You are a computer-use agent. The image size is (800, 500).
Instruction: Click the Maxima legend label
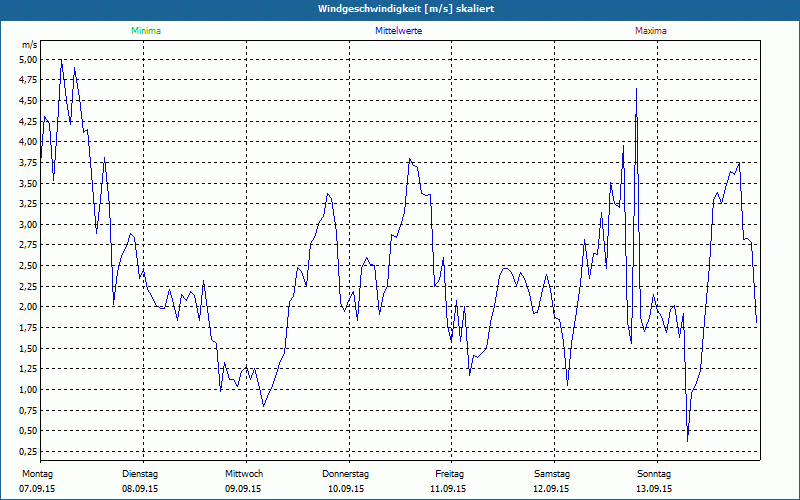click(x=651, y=31)
